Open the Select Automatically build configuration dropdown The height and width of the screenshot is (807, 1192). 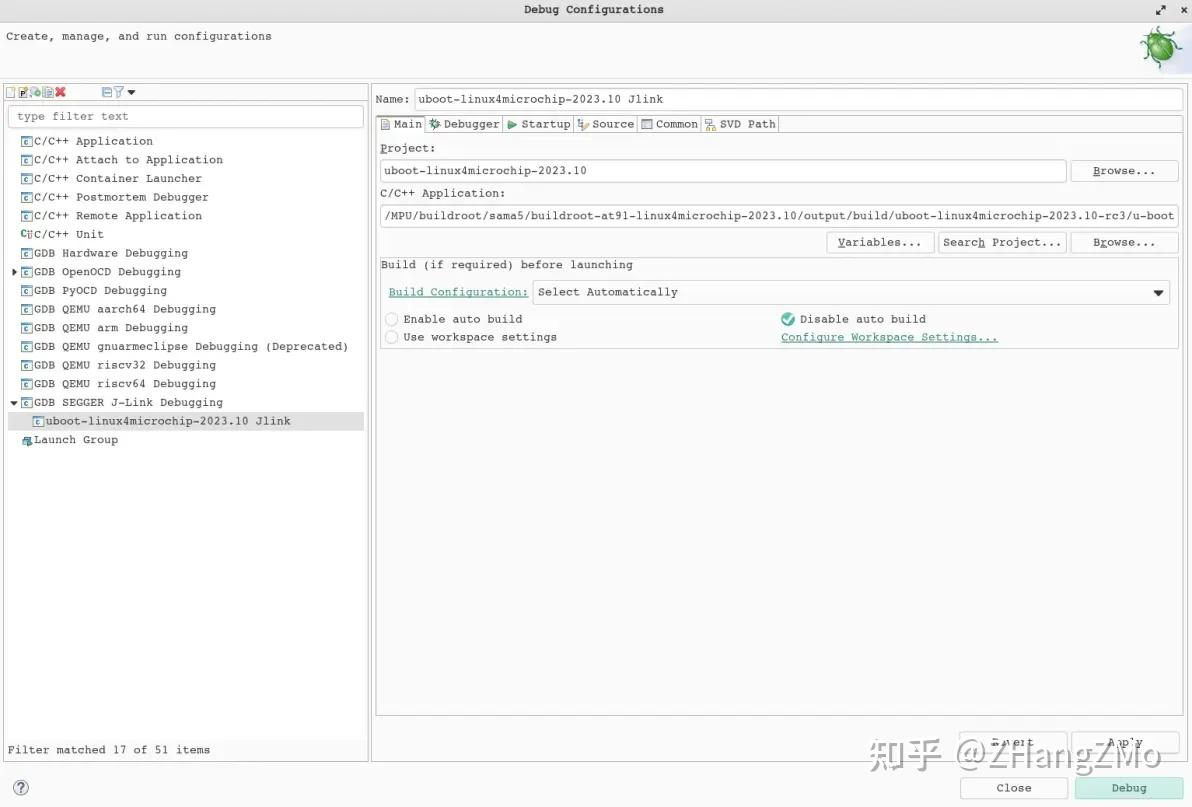[1158, 292]
